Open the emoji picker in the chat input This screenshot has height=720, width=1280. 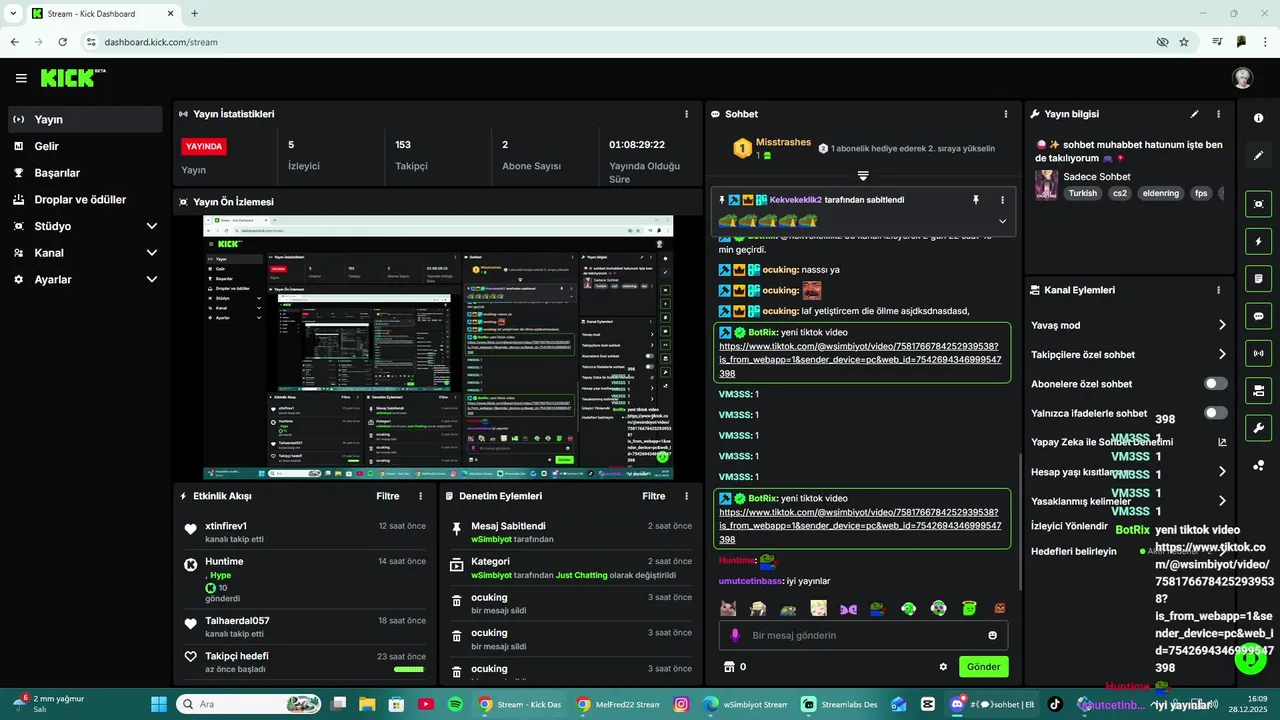[992, 635]
